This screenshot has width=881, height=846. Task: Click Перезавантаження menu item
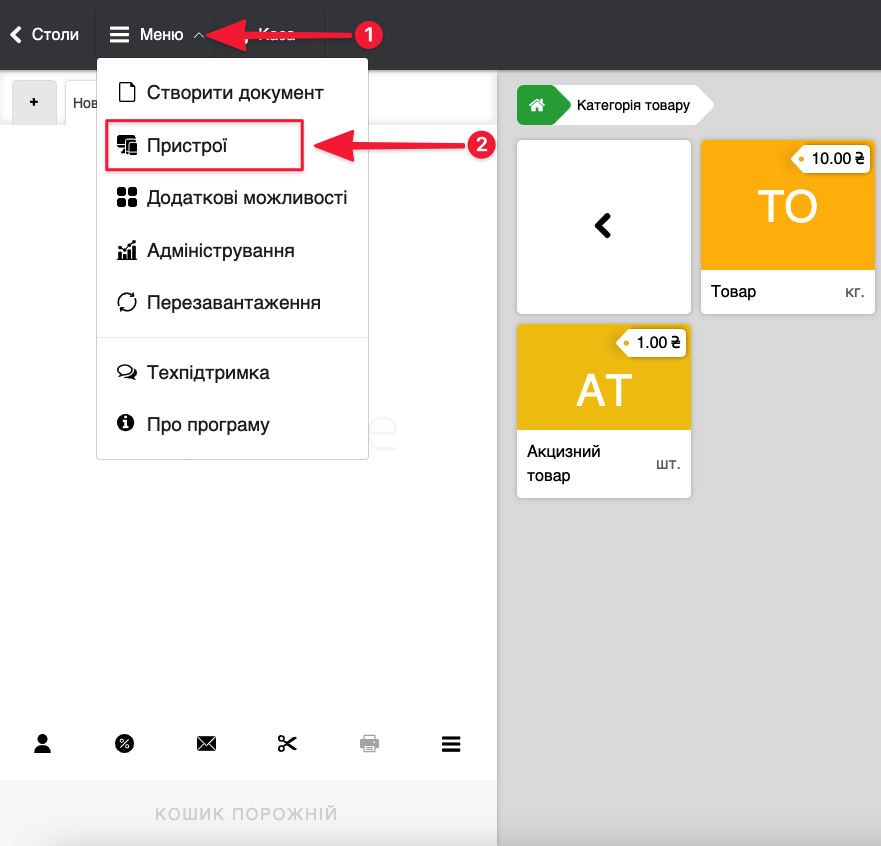tap(233, 302)
